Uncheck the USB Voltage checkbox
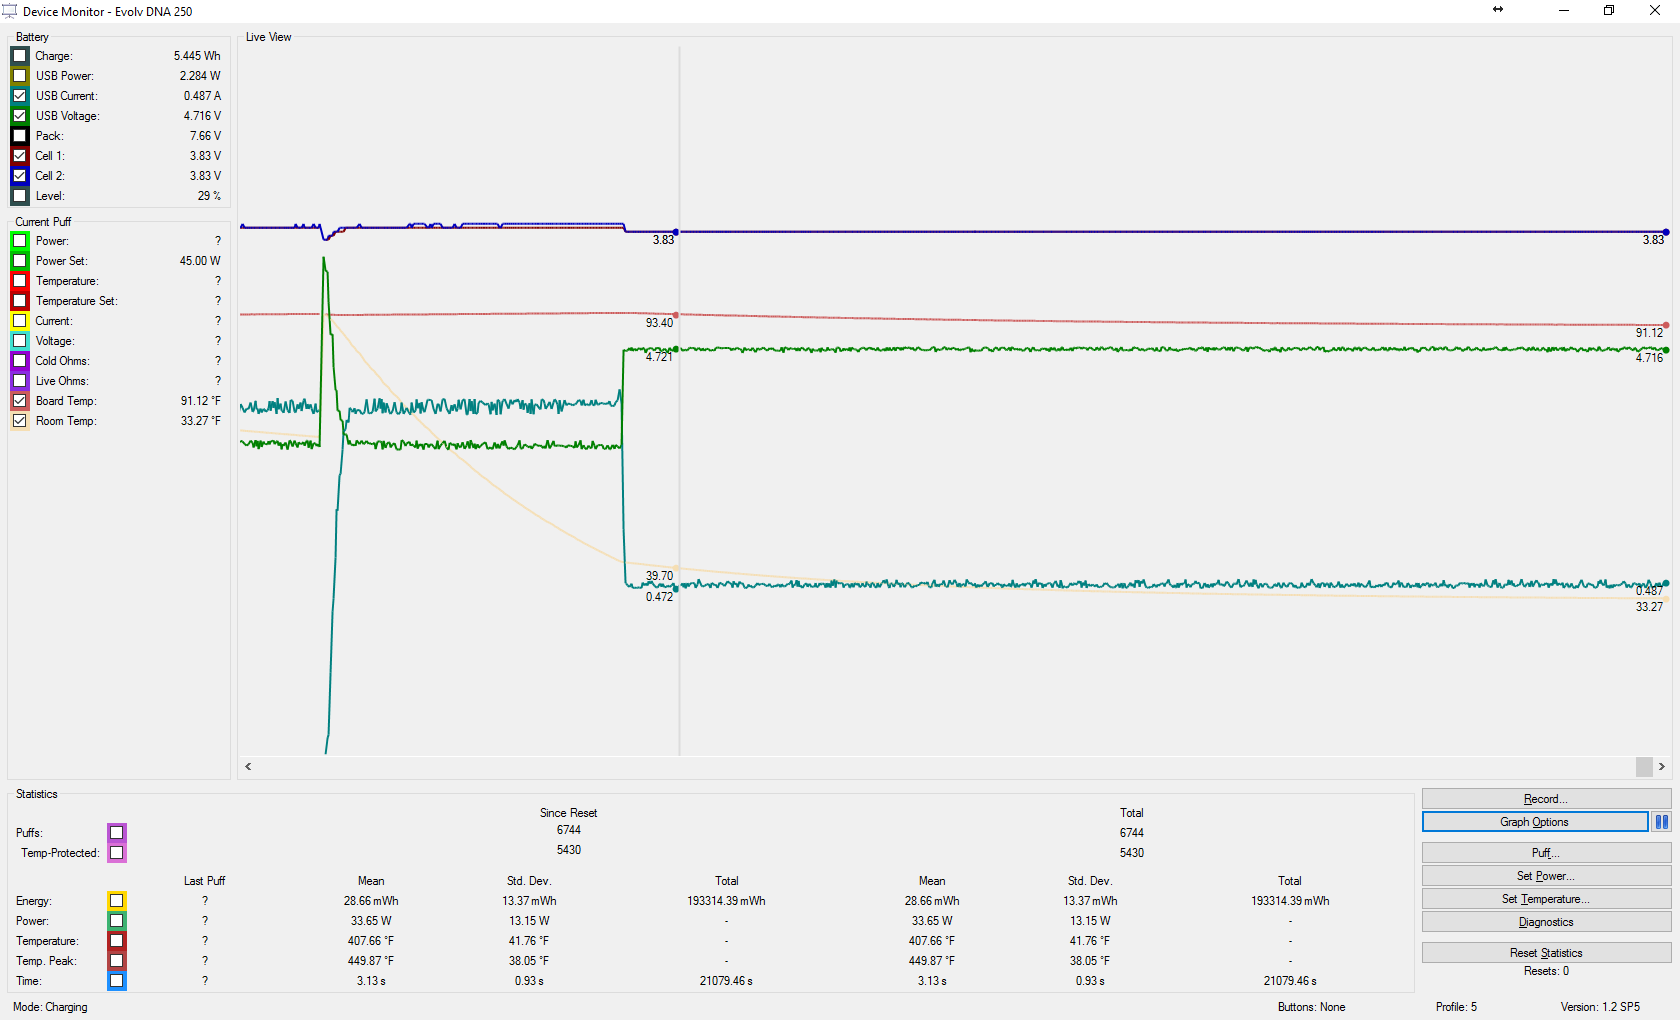Viewport: 1680px width, 1020px height. 20,116
